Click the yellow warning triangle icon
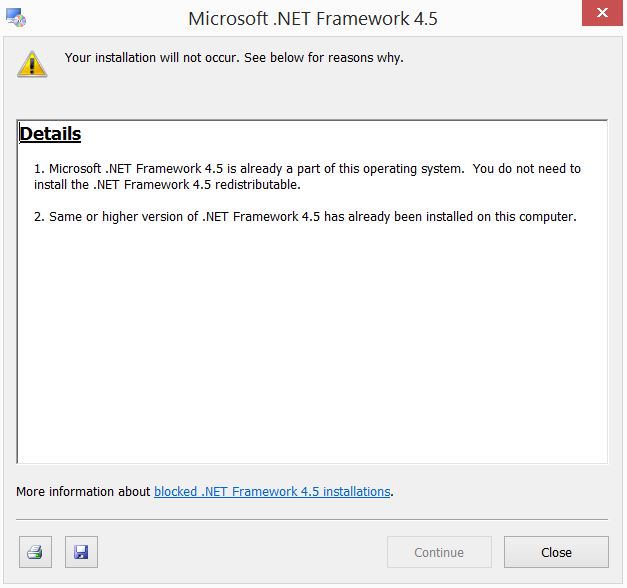 click(x=32, y=64)
